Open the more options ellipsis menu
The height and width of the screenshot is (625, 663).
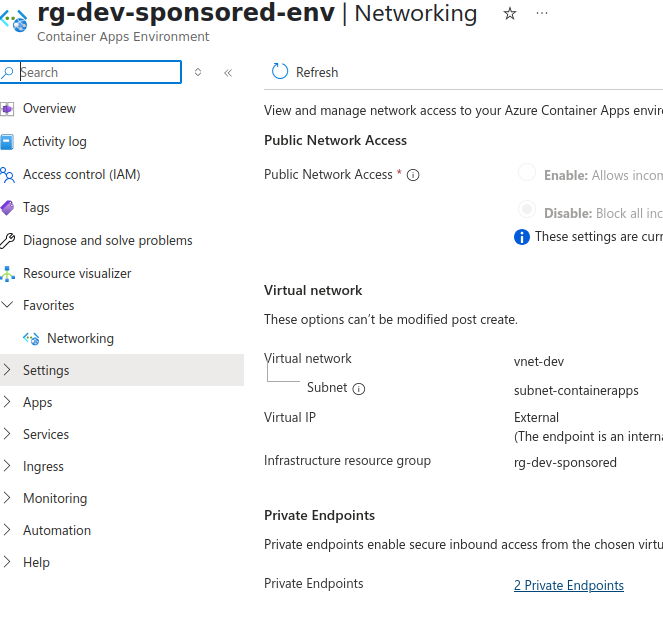pos(542,13)
